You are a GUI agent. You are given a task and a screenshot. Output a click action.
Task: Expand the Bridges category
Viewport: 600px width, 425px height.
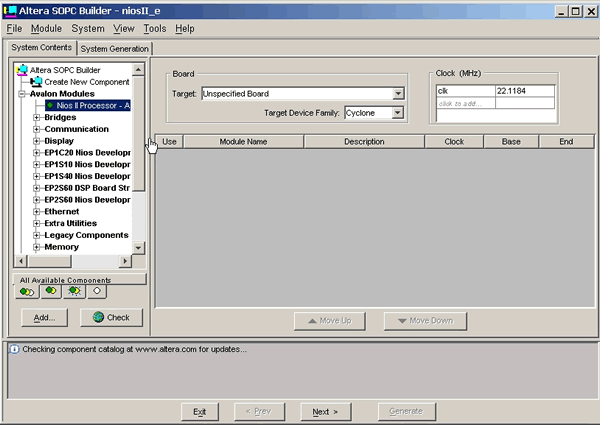(37, 117)
